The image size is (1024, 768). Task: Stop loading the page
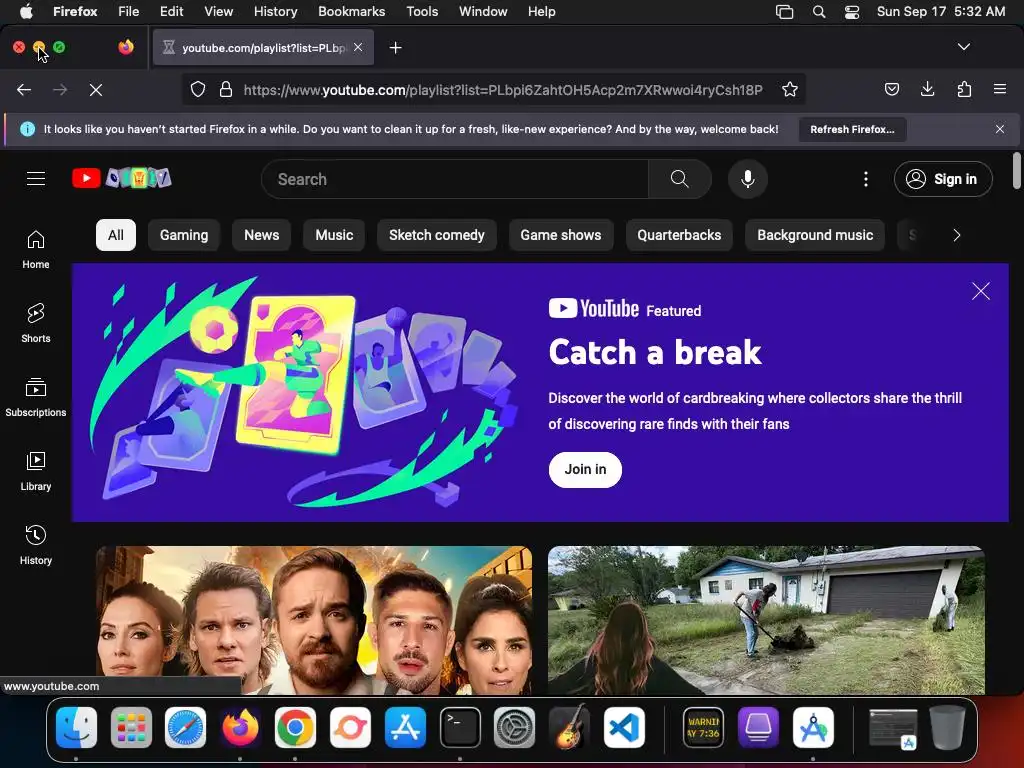tap(96, 90)
